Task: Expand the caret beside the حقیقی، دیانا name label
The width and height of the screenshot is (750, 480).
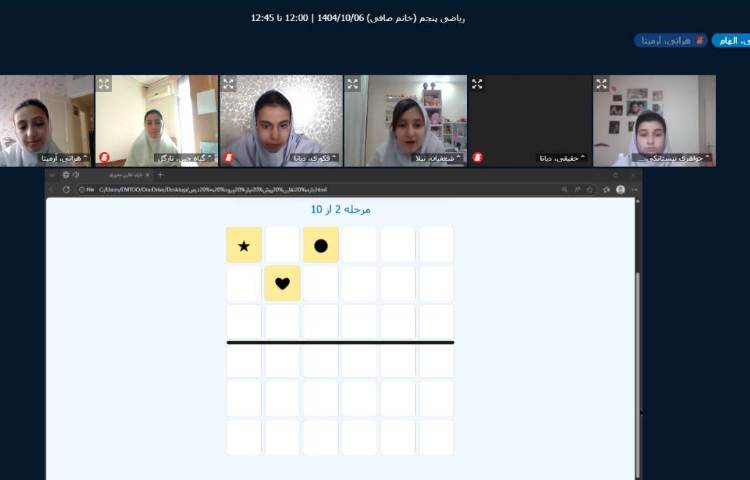Action: pos(582,157)
